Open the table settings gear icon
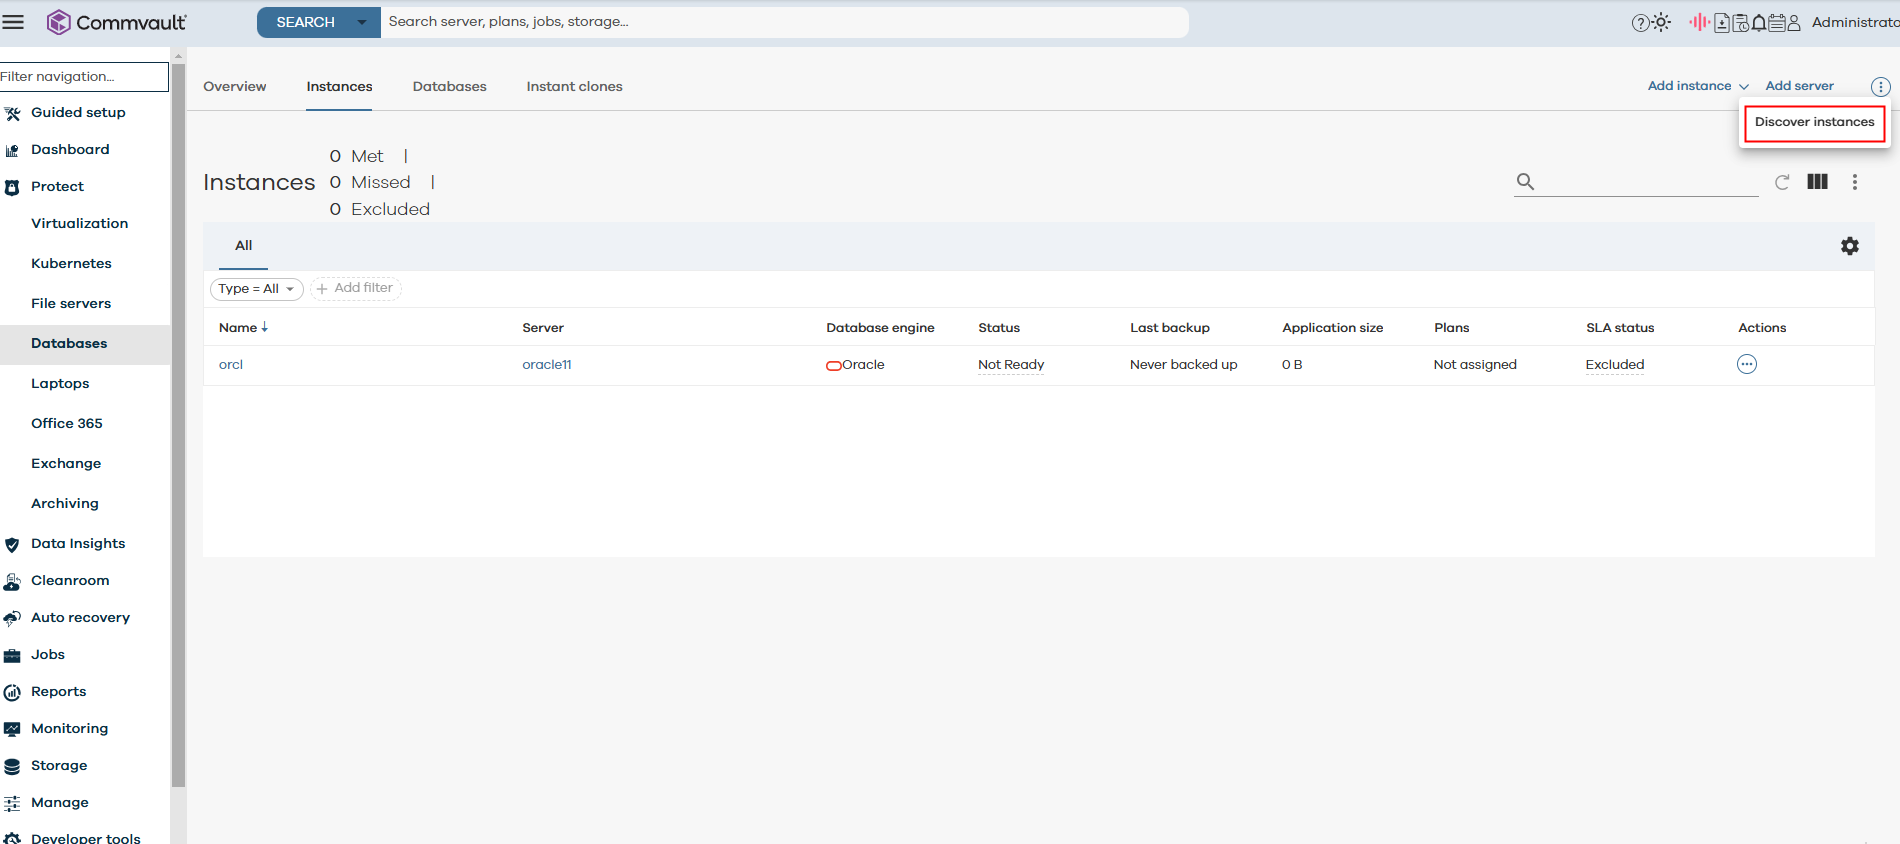The width and height of the screenshot is (1900, 844). [x=1850, y=246]
